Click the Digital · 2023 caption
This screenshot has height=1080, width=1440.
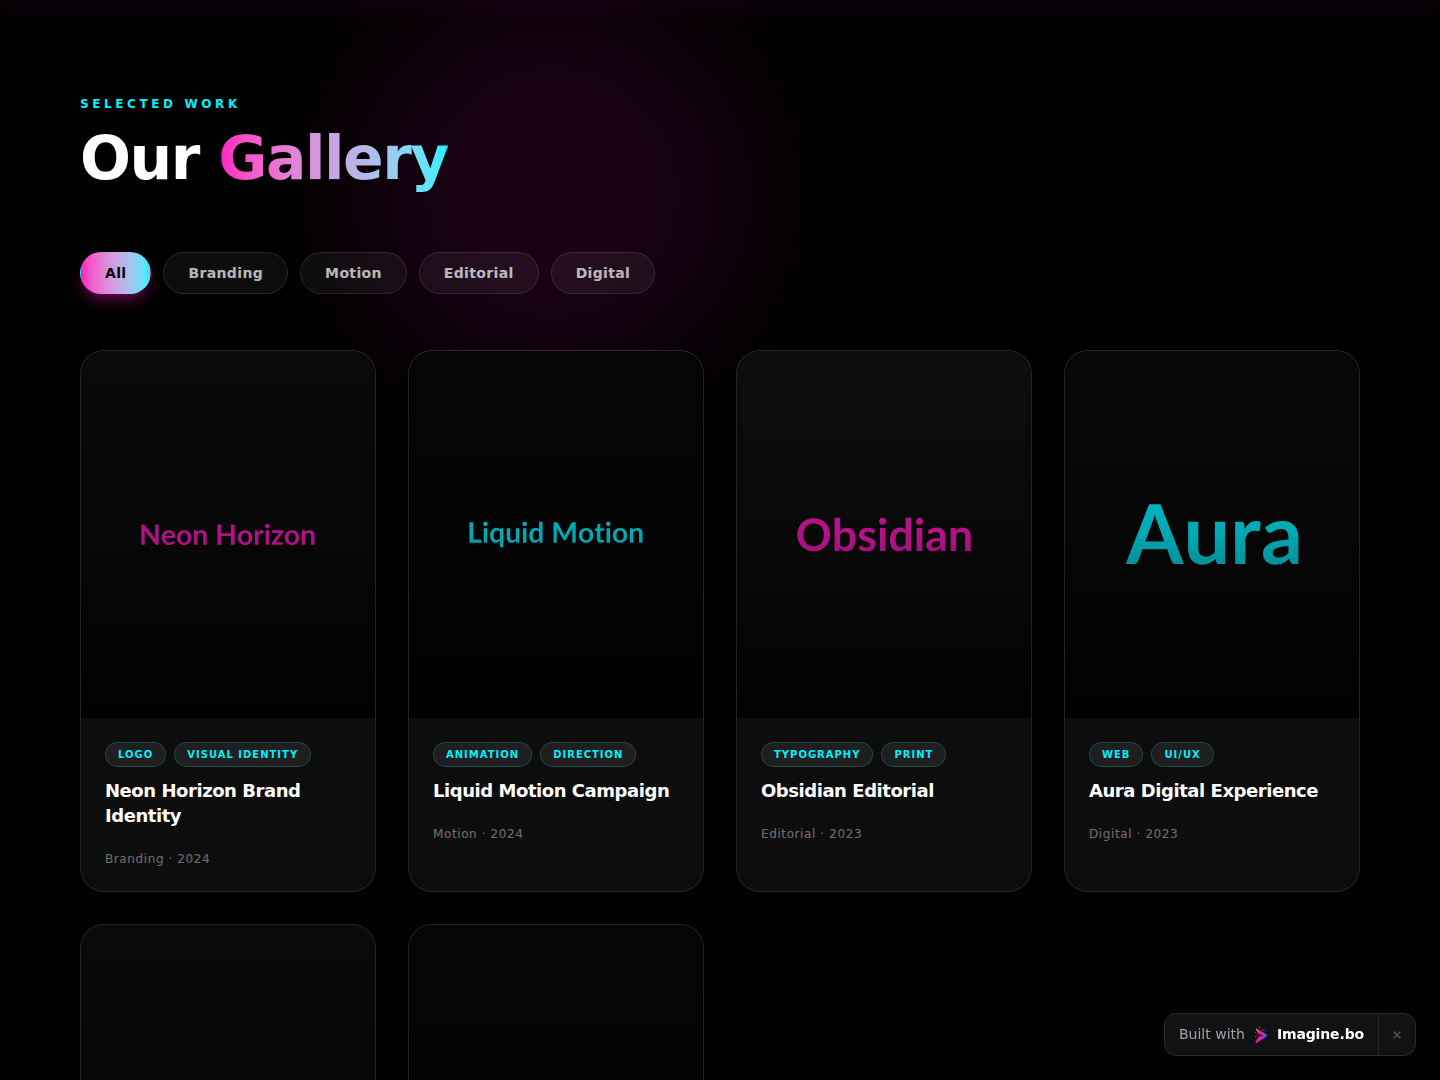click(x=1133, y=834)
